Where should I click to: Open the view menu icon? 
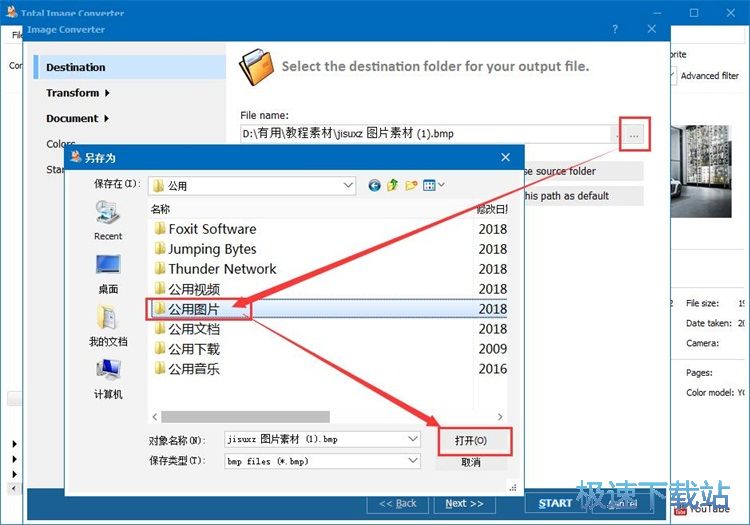pyautogui.click(x=432, y=185)
